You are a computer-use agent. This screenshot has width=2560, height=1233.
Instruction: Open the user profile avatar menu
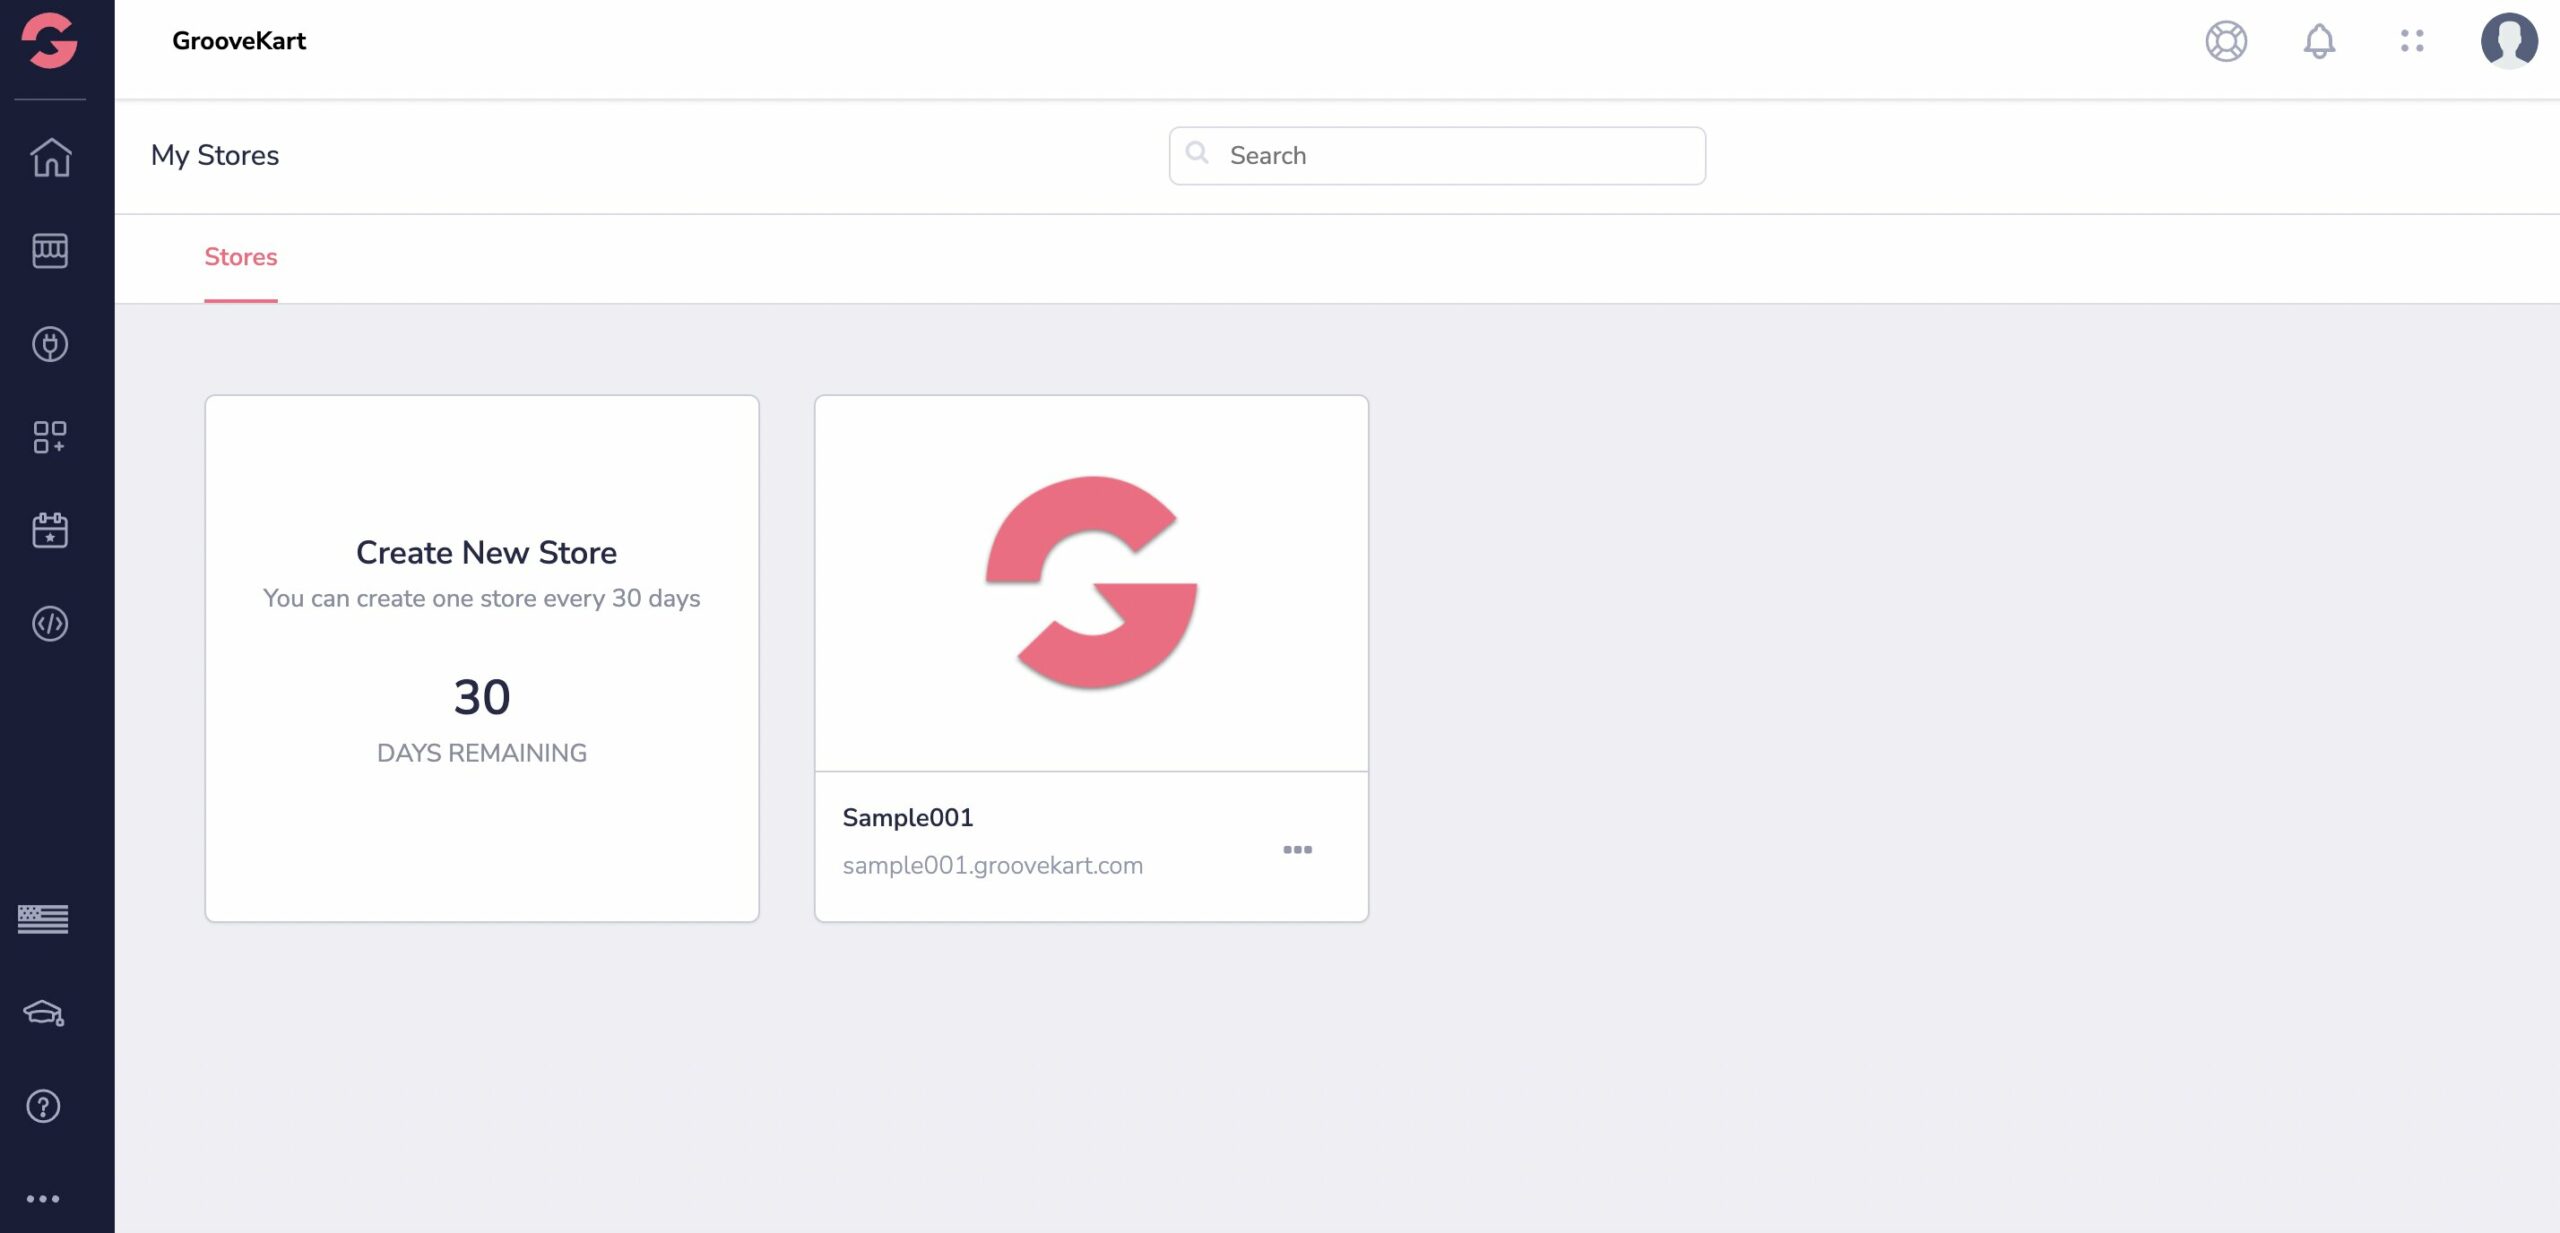point(2509,41)
